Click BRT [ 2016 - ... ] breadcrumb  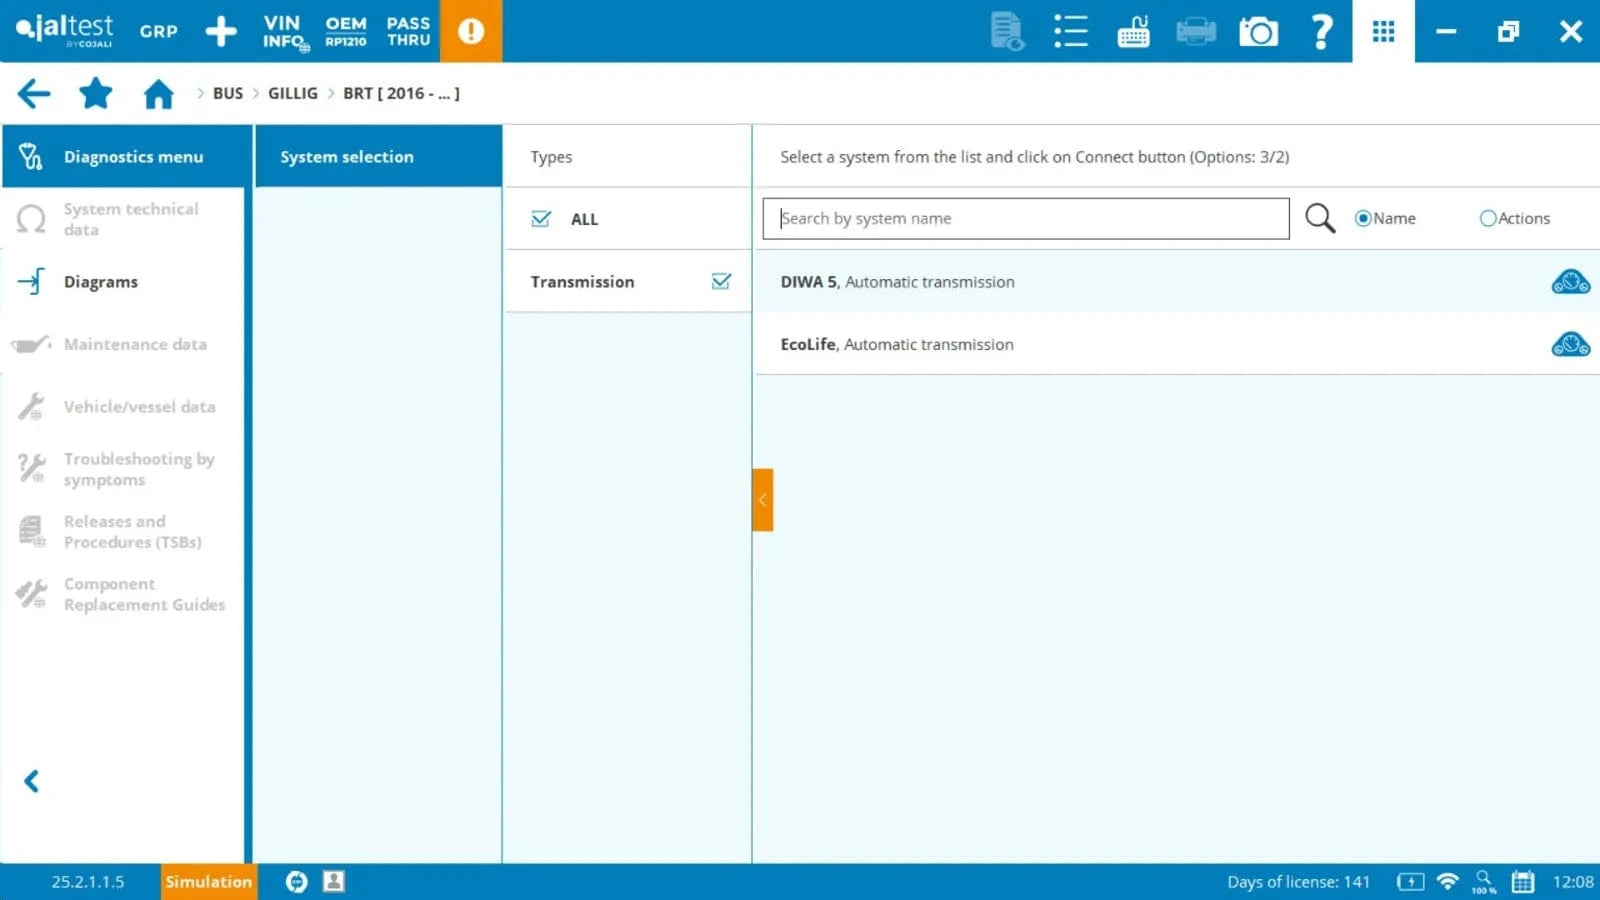click(x=401, y=93)
